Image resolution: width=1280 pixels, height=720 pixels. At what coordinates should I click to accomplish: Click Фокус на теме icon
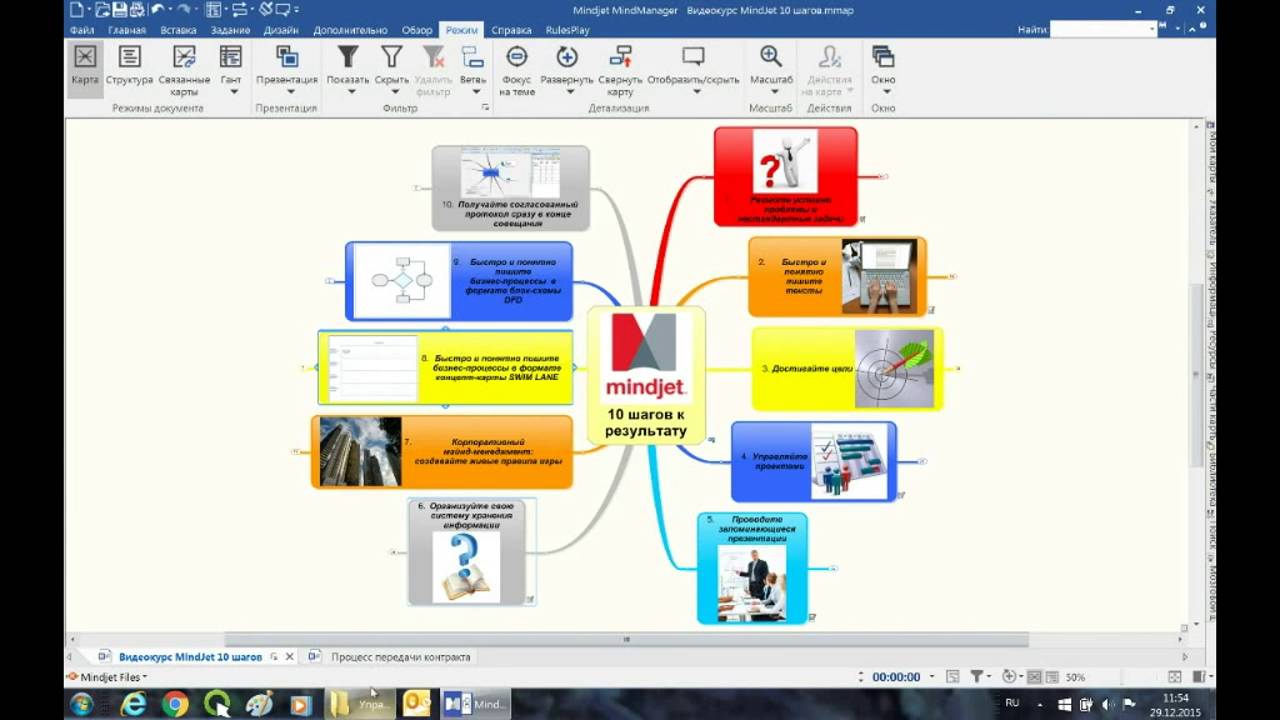click(517, 56)
